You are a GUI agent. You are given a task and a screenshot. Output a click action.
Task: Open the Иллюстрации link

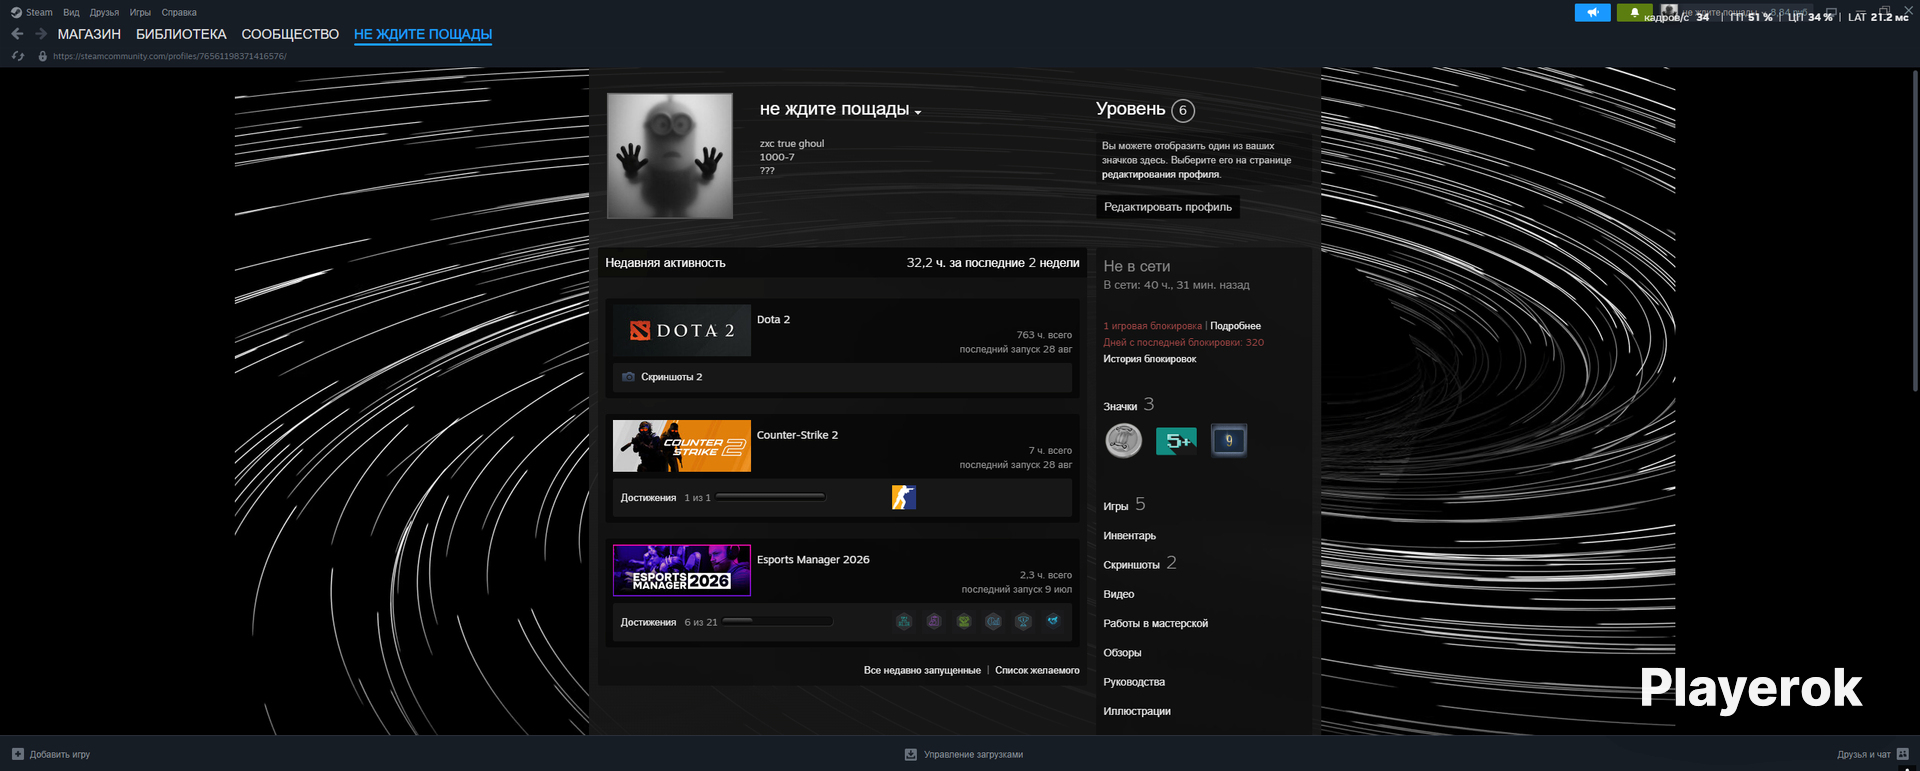(1137, 711)
